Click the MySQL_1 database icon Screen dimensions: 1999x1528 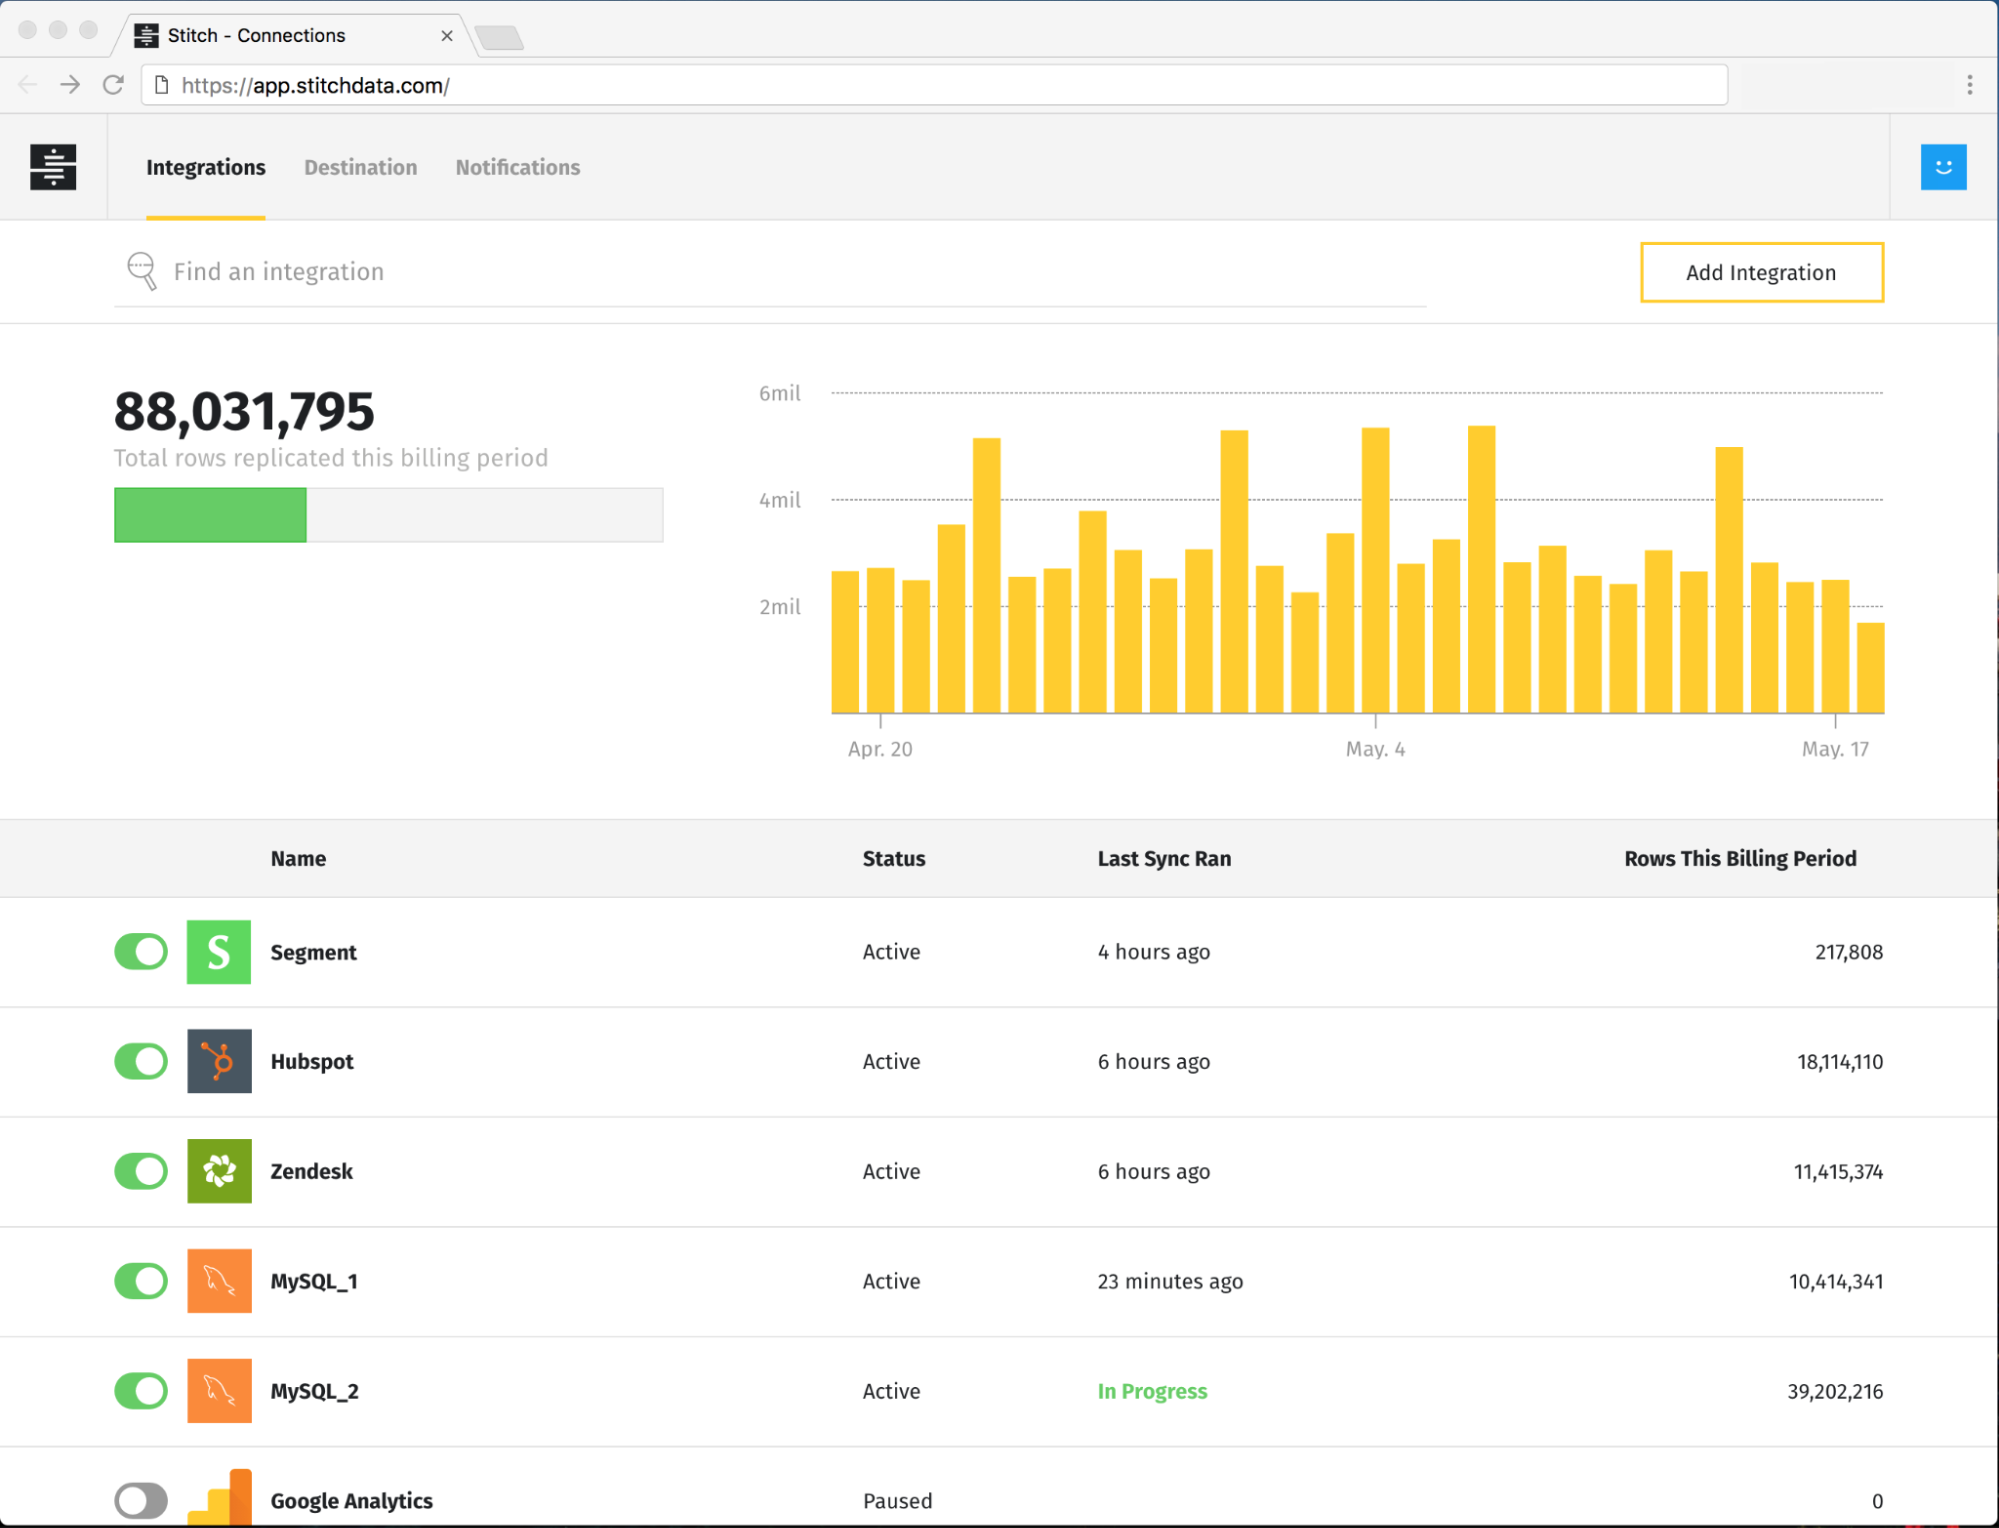[218, 1281]
